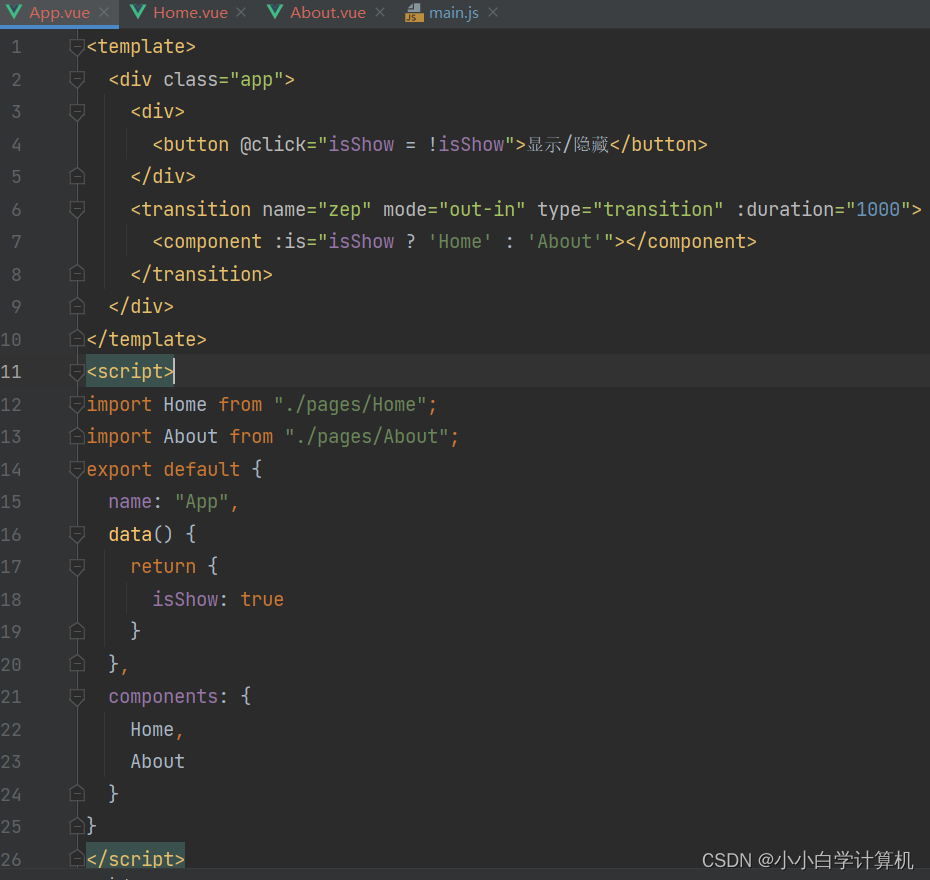The height and width of the screenshot is (880, 930).
Task: Switch to the App.vue tab
Action: click(x=59, y=12)
